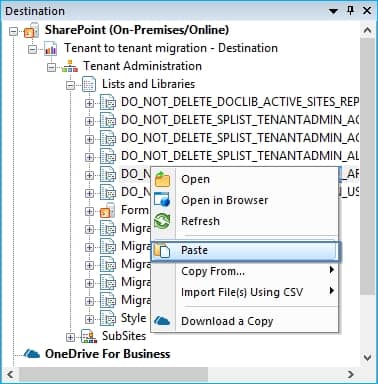Toggle the Destination panel auto-hide pin
Screen dimensions: 378x384
pos(351,11)
